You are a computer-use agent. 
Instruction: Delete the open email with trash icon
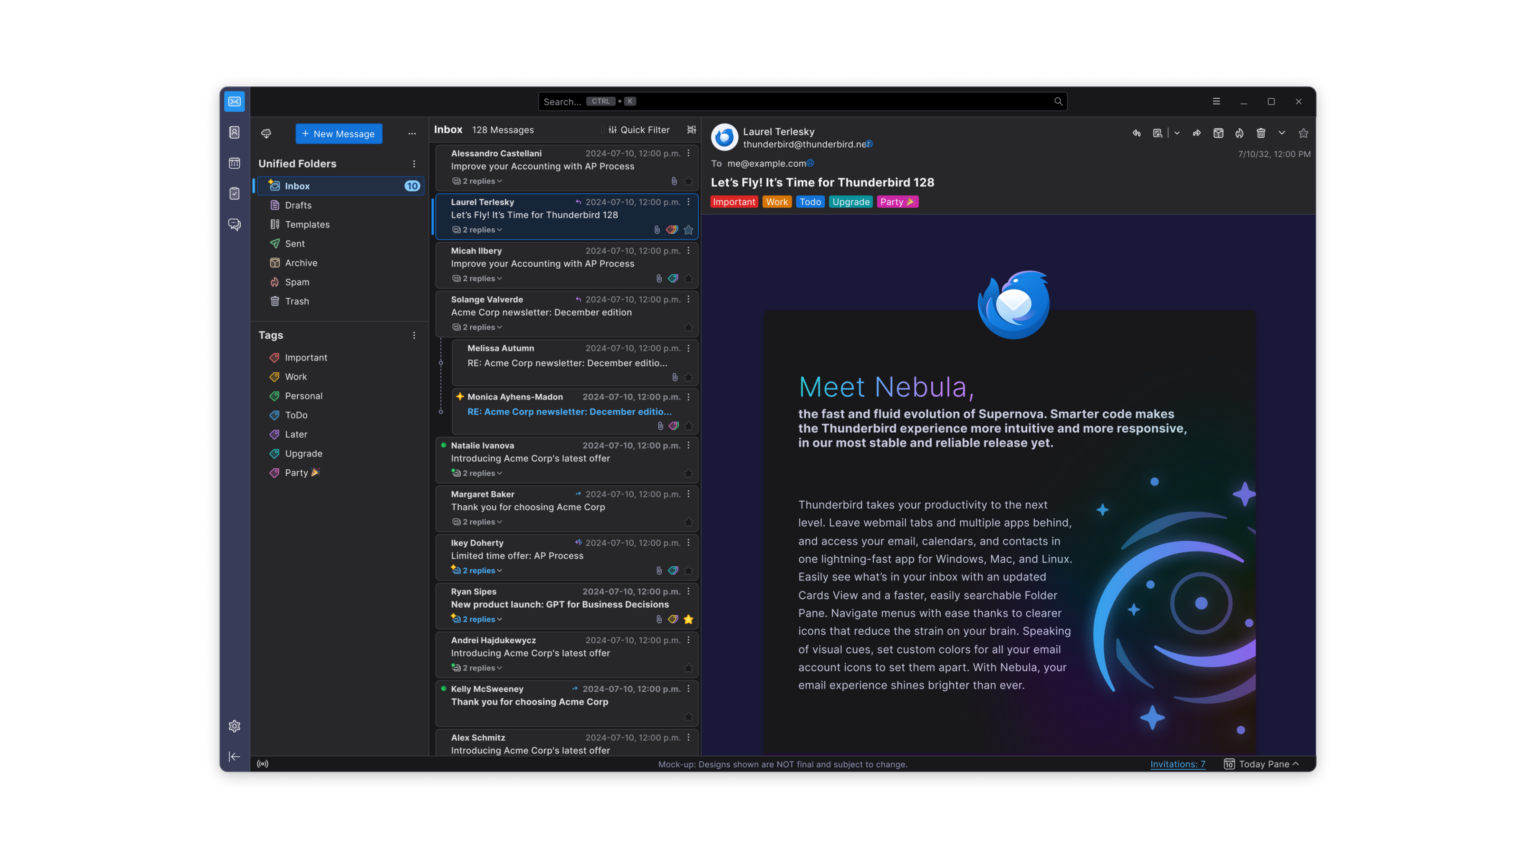(1261, 132)
